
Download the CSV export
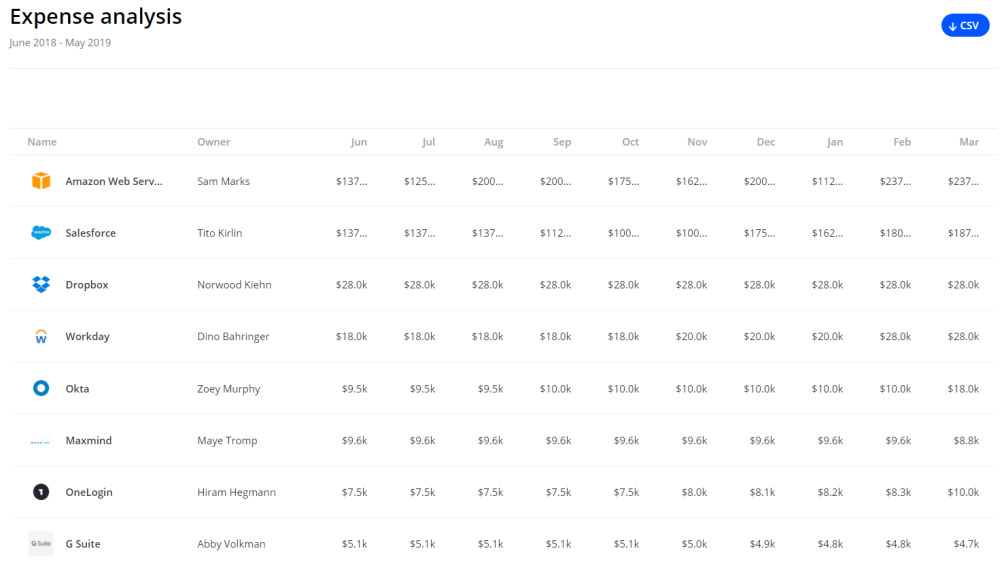(964, 26)
